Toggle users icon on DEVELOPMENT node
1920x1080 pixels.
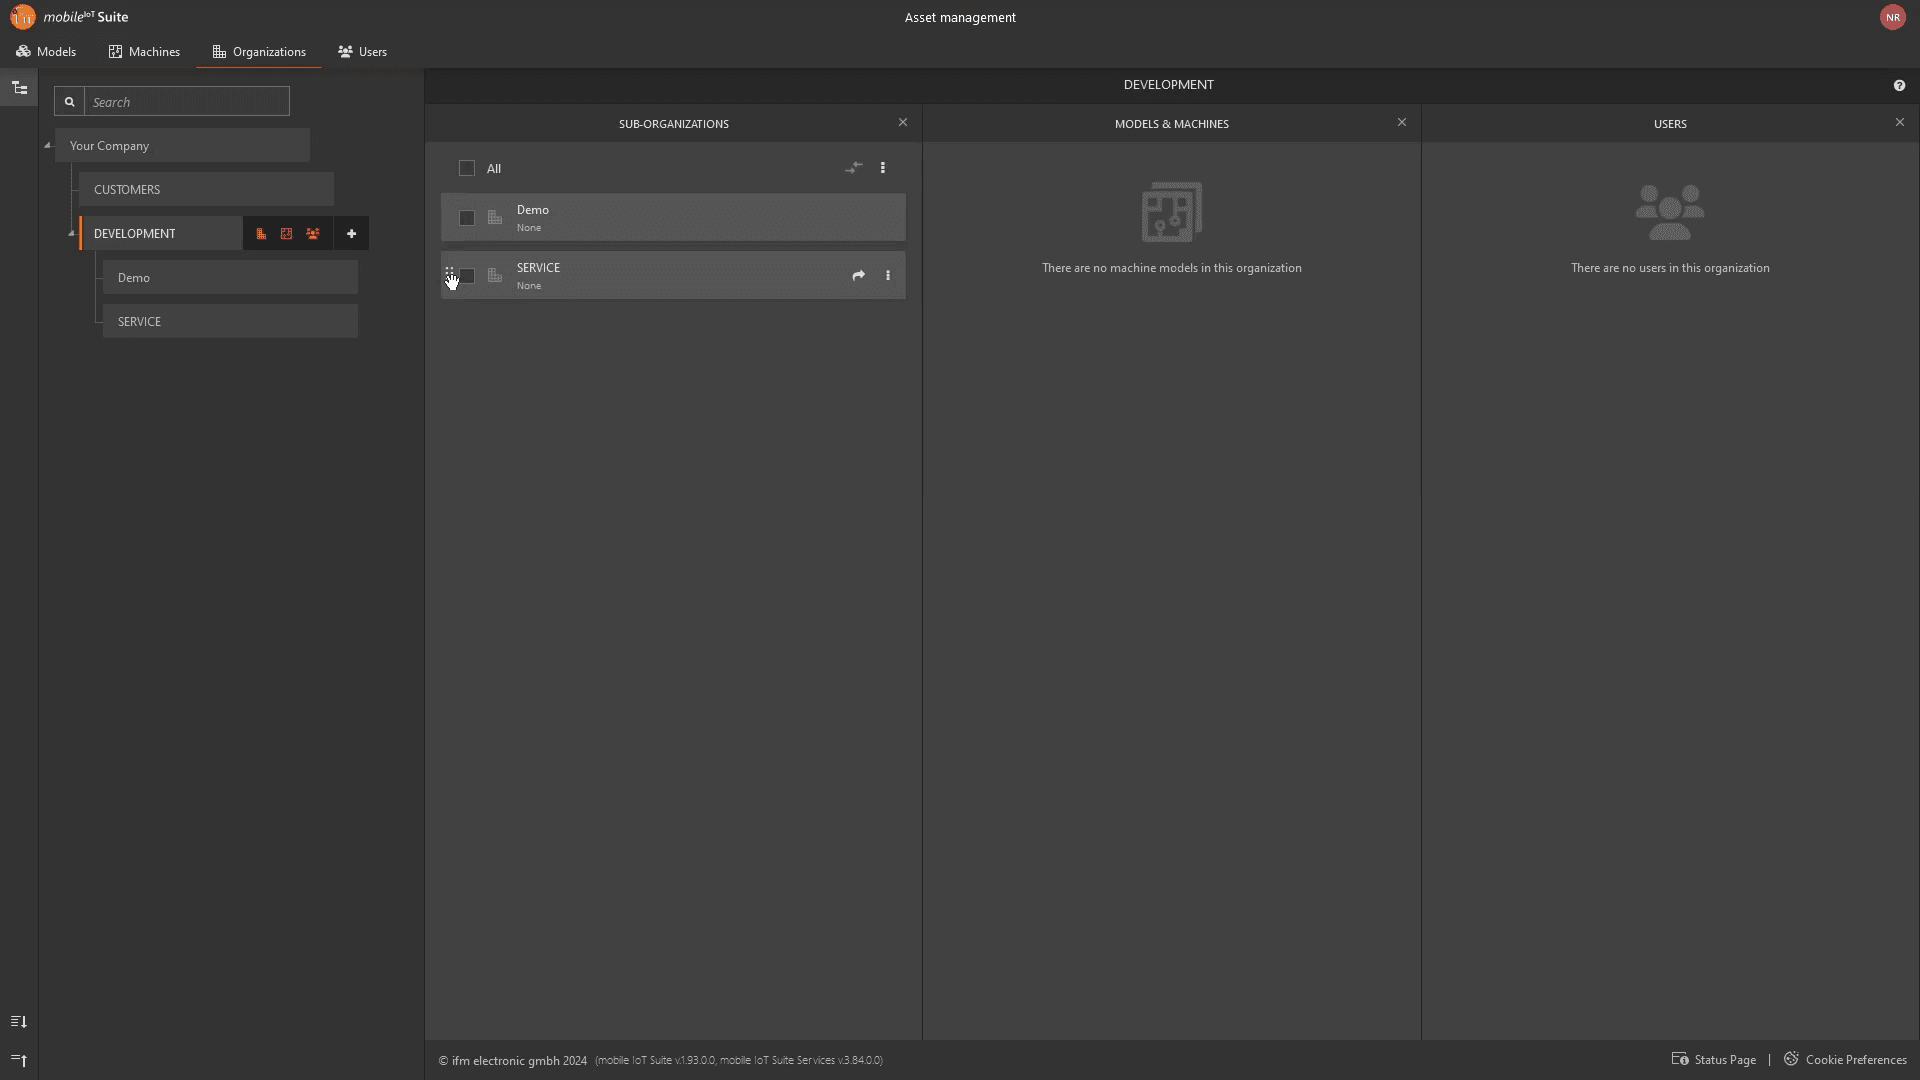tap(313, 234)
